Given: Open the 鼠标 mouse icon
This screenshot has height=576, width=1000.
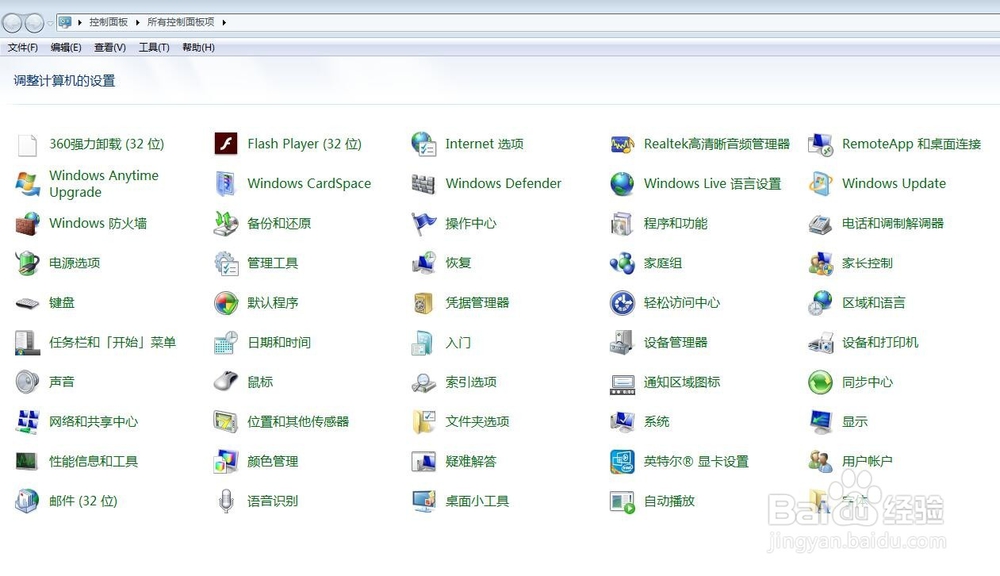Looking at the screenshot, I should [226, 381].
